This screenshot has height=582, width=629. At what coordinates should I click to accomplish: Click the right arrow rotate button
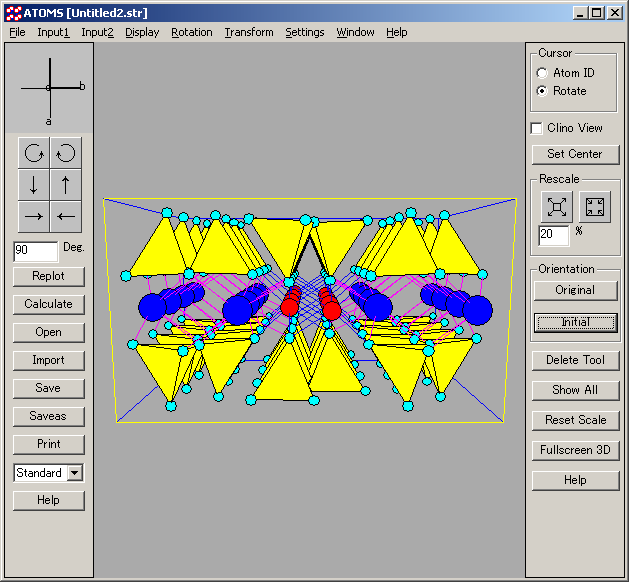(x=34, y=216)
